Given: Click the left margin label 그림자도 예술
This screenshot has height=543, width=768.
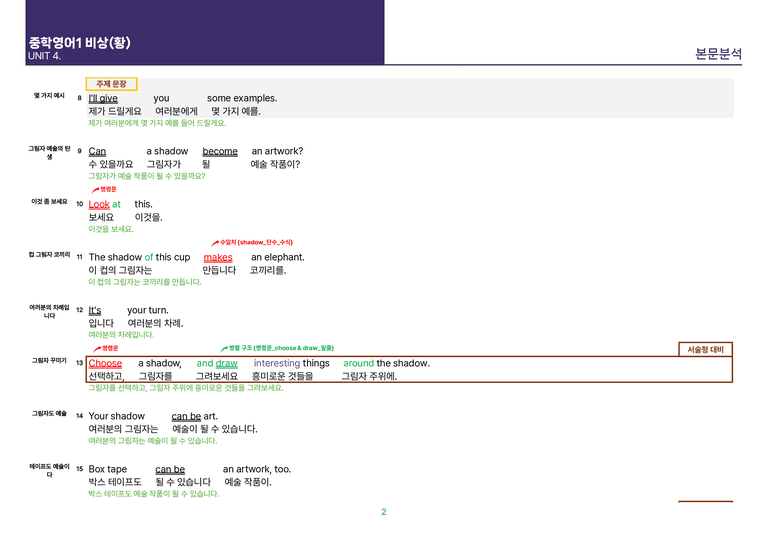Looking at the screenshot, I should click(49, 414).
